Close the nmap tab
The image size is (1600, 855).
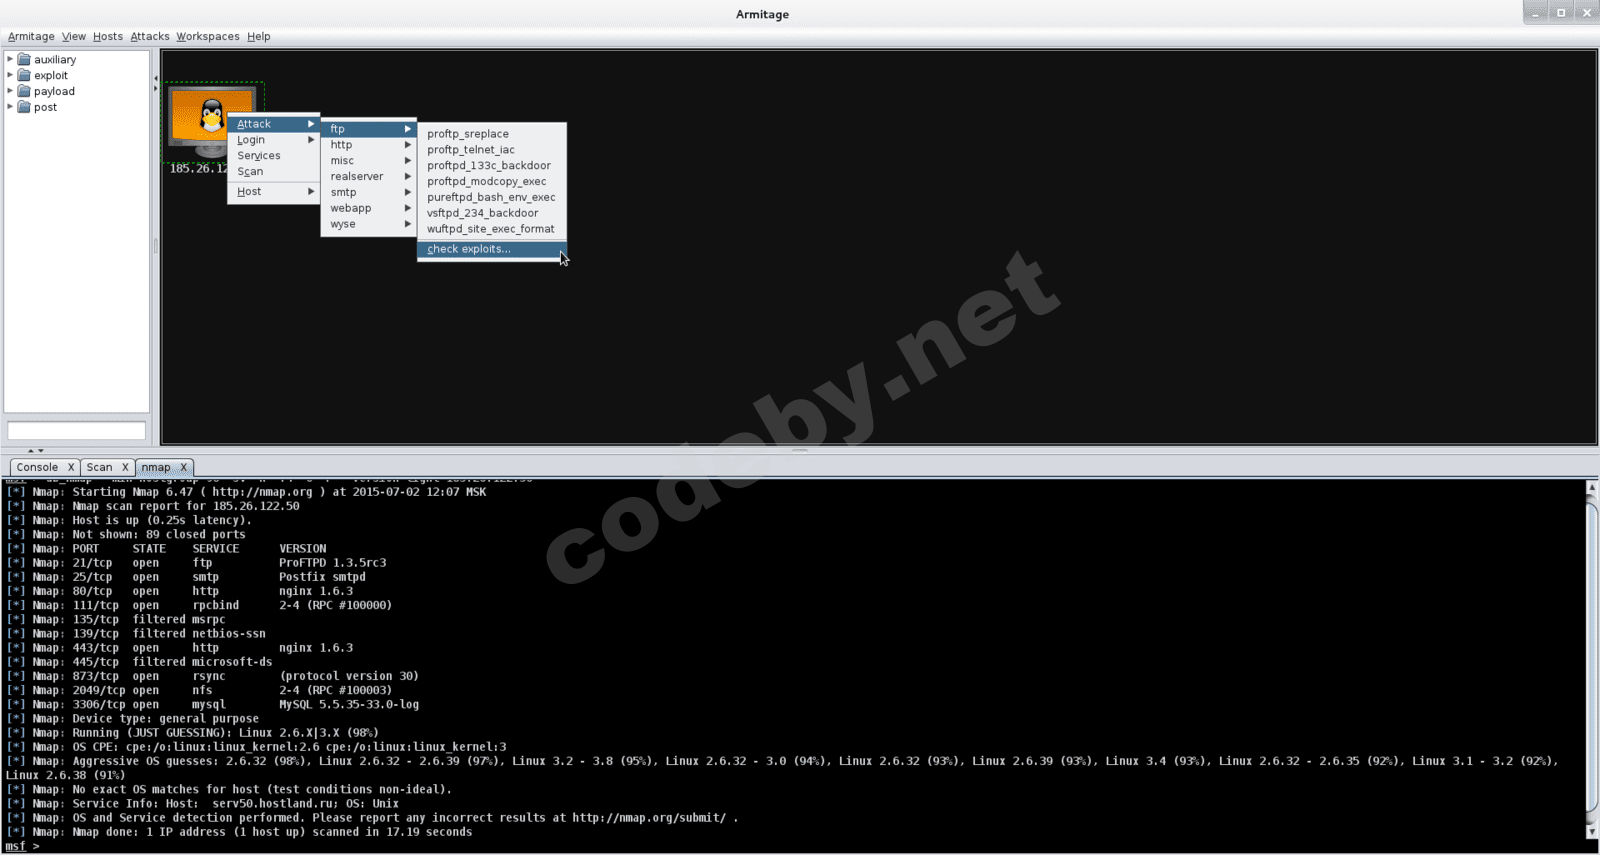point(184,467)
